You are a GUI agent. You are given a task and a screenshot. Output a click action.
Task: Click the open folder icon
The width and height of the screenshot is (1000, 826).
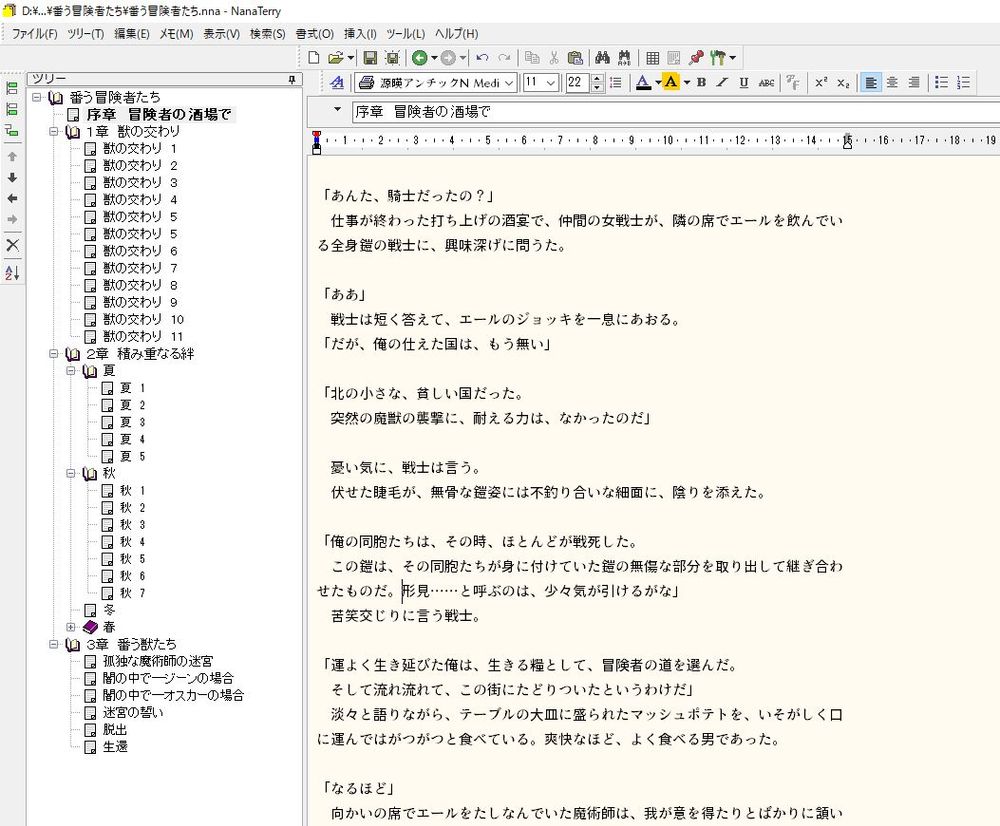(x=335, y=58)
